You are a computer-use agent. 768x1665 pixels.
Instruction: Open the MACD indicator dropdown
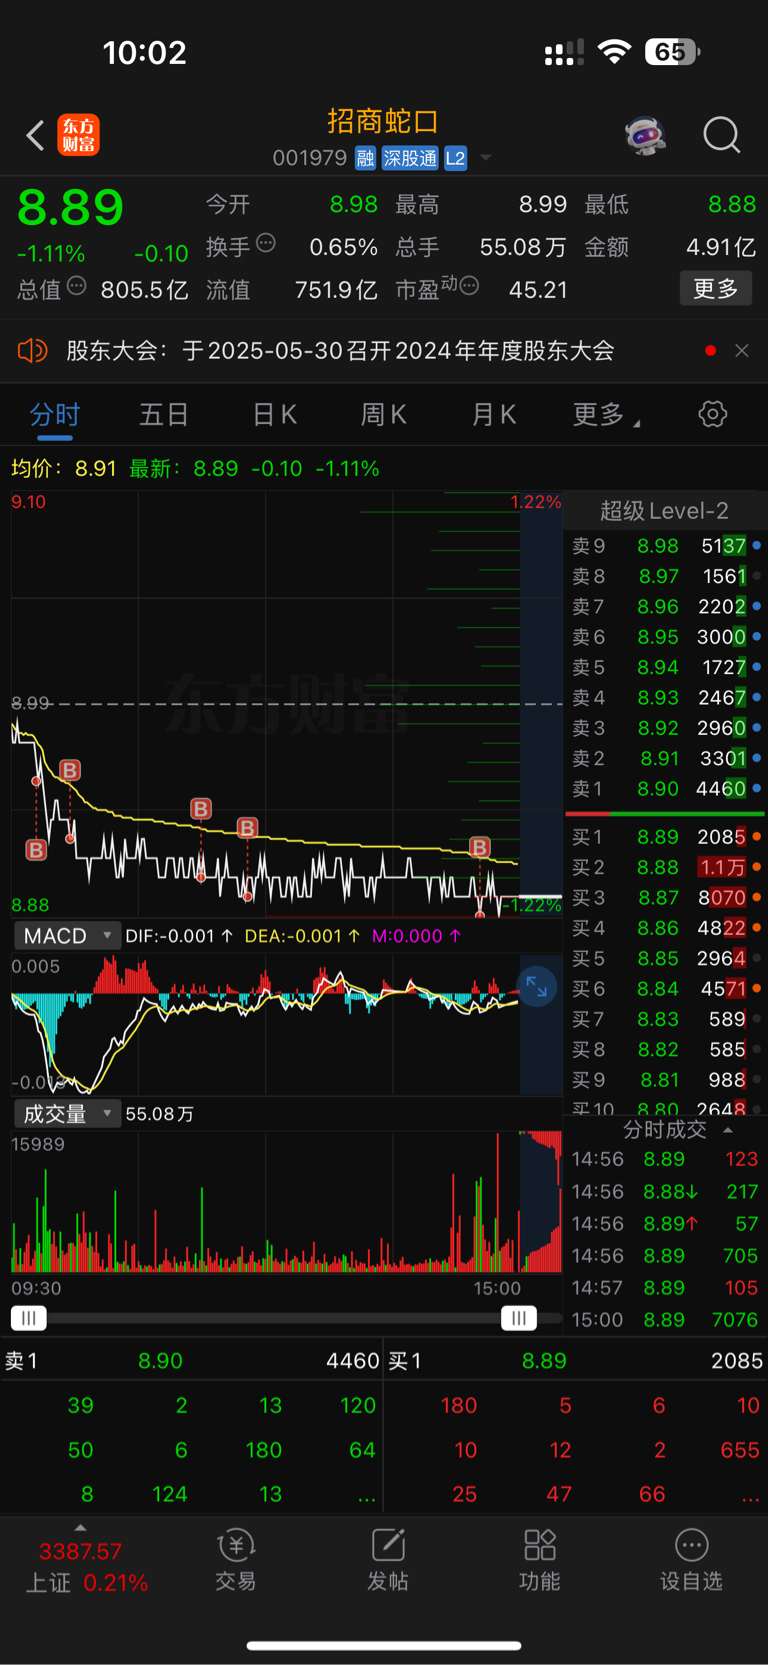point(67,936)
